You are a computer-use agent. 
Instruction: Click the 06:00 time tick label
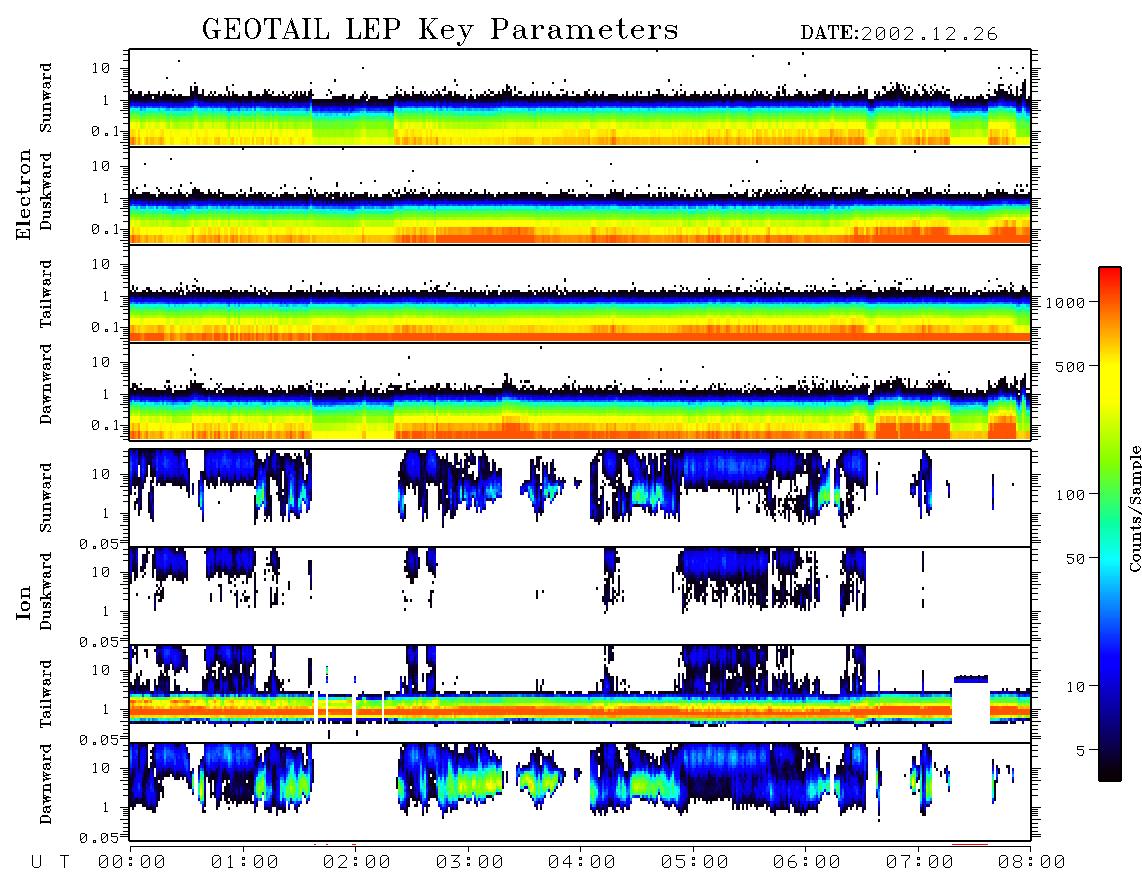point(807,862)
